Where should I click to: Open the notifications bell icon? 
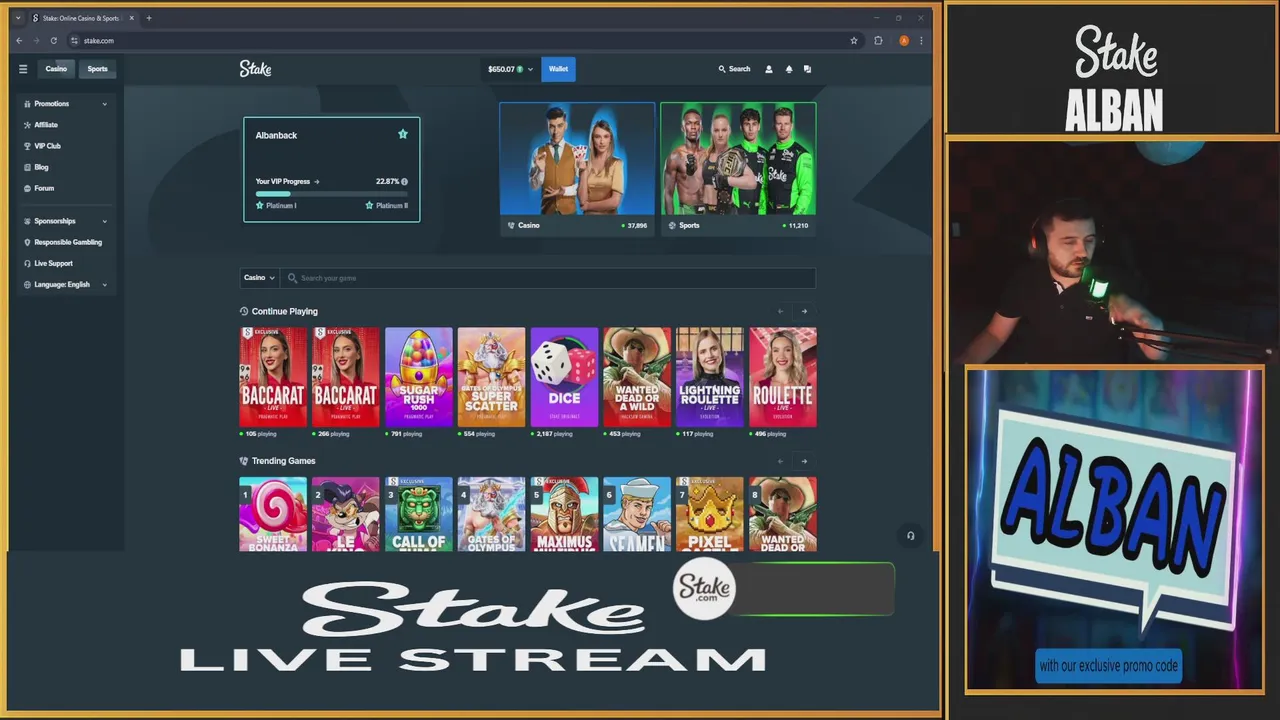pyautogui.click(x=788, y=69)
